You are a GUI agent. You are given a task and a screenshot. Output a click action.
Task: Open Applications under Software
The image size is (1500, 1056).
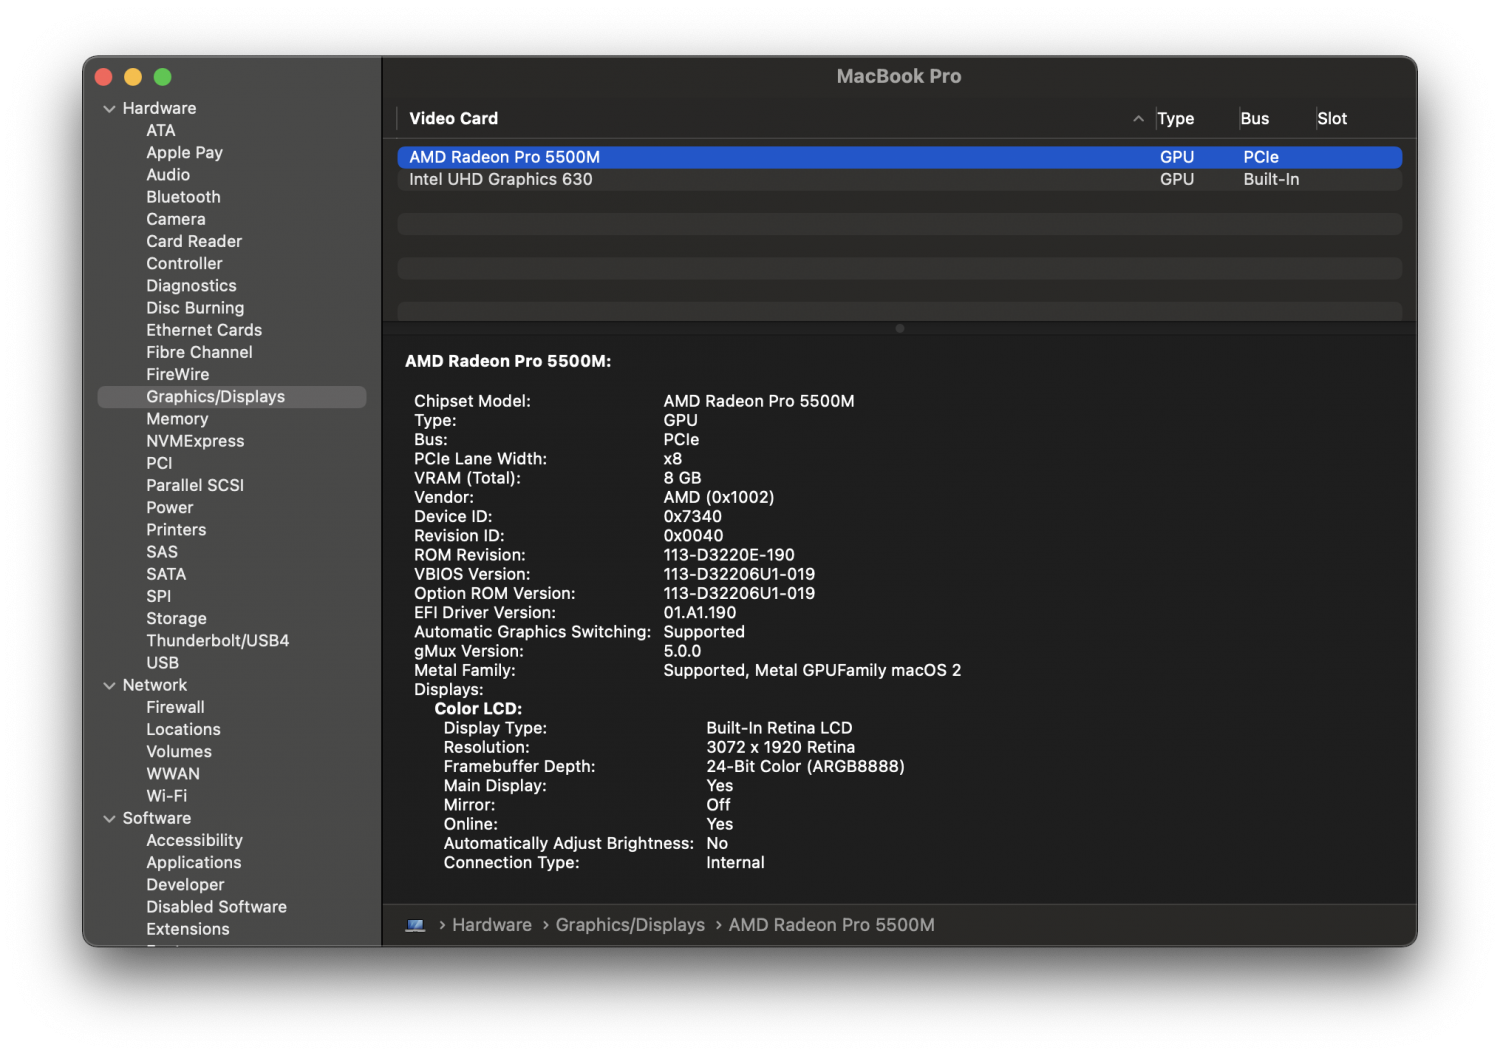pyautogui.click(x=193, y=863)
